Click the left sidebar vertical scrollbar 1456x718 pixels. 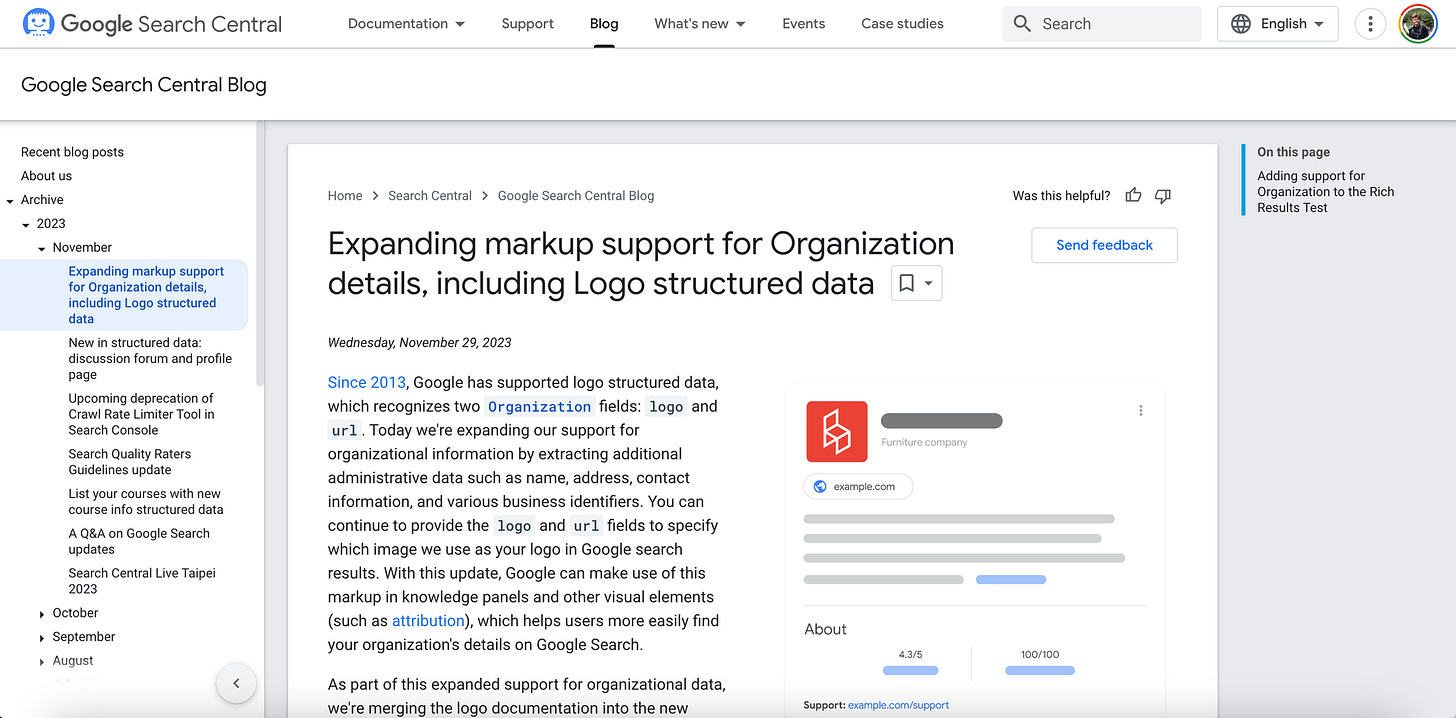click(x=260, y=255)
